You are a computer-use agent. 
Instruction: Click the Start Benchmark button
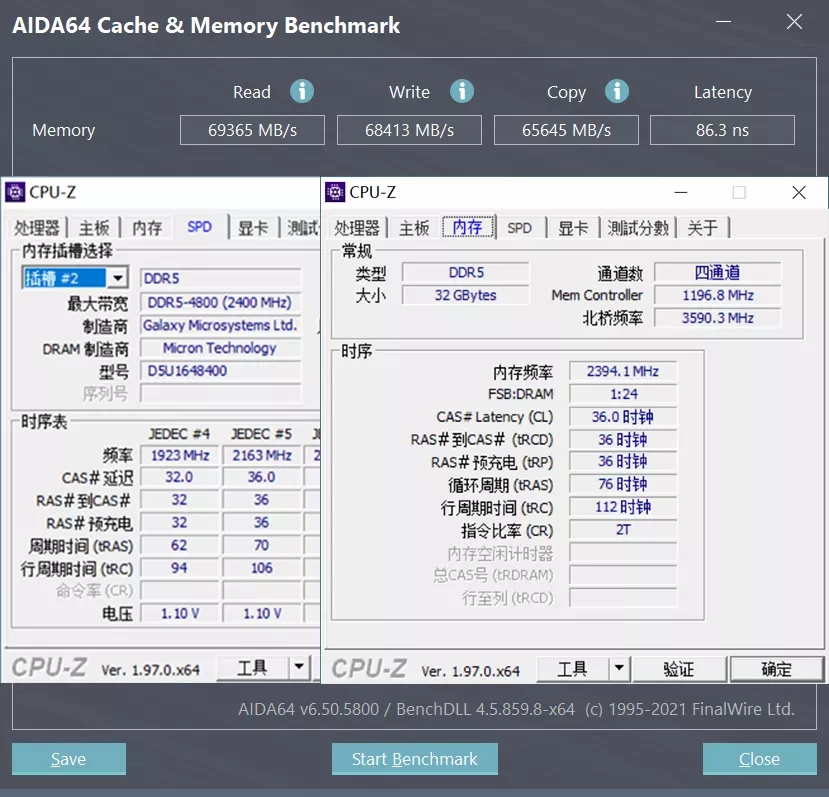coord(414,759)
